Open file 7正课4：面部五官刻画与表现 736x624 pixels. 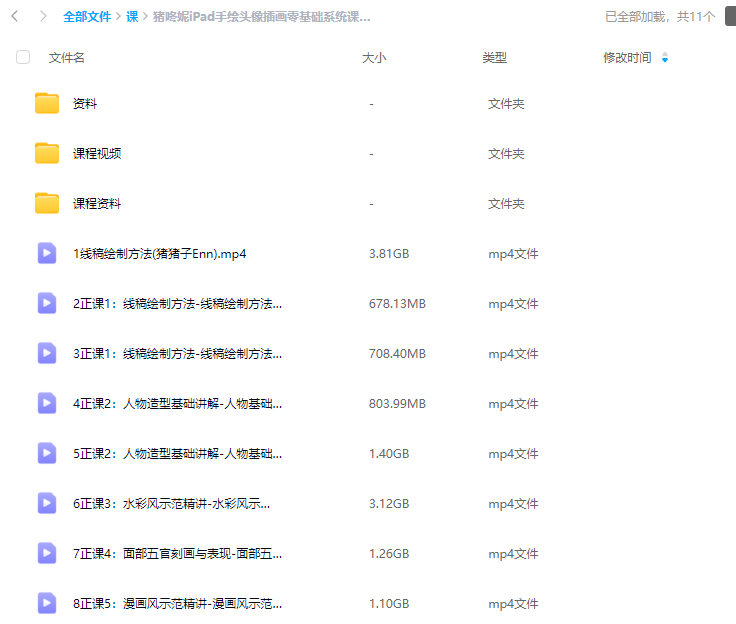pos(177,554)
